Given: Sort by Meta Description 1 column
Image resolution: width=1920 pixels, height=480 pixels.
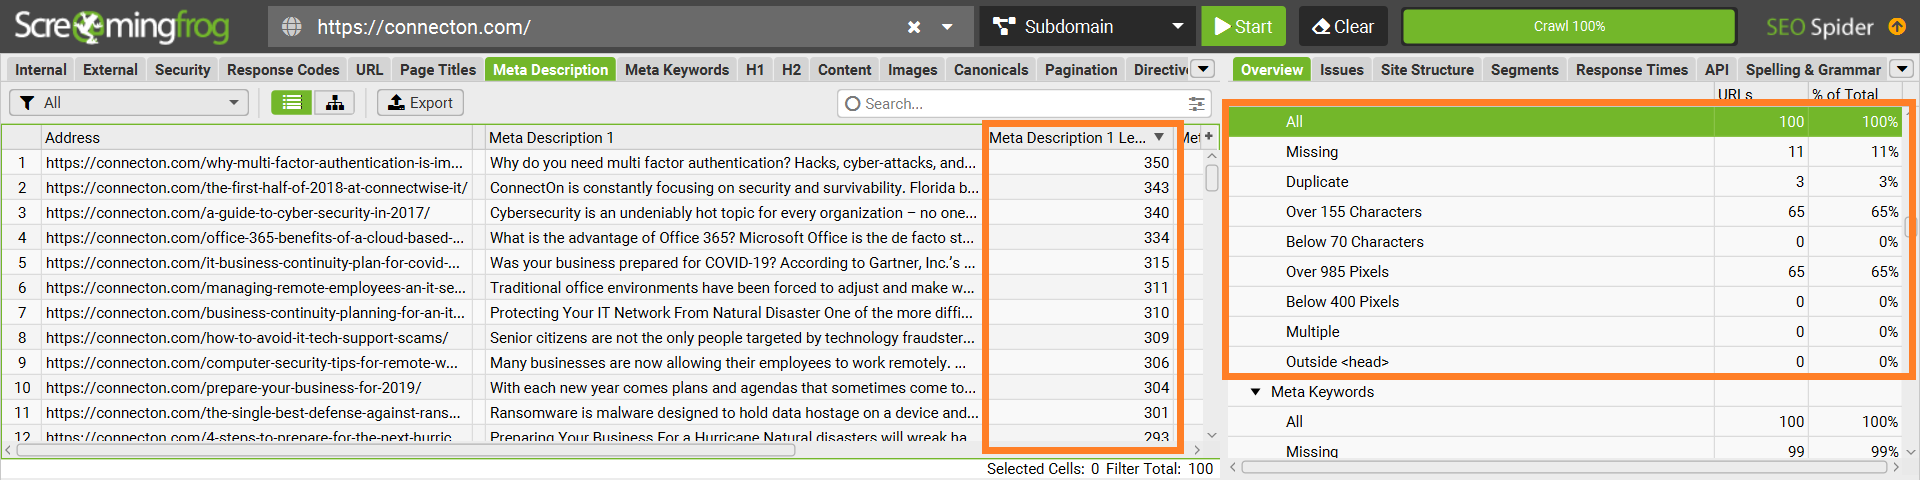Looking at the screenshot, I should 734,137.
